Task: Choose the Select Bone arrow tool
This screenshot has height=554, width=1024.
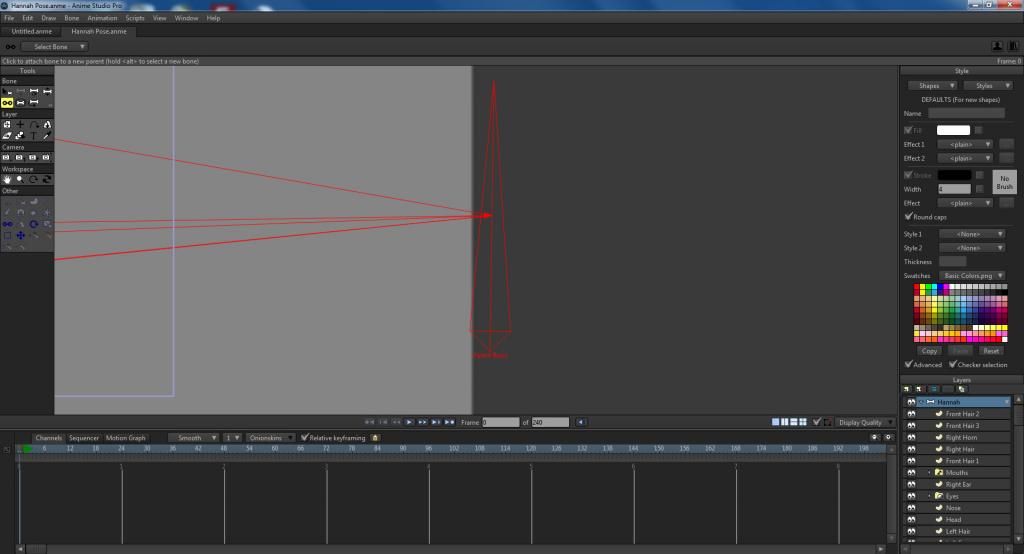Action: pos(7,91)
